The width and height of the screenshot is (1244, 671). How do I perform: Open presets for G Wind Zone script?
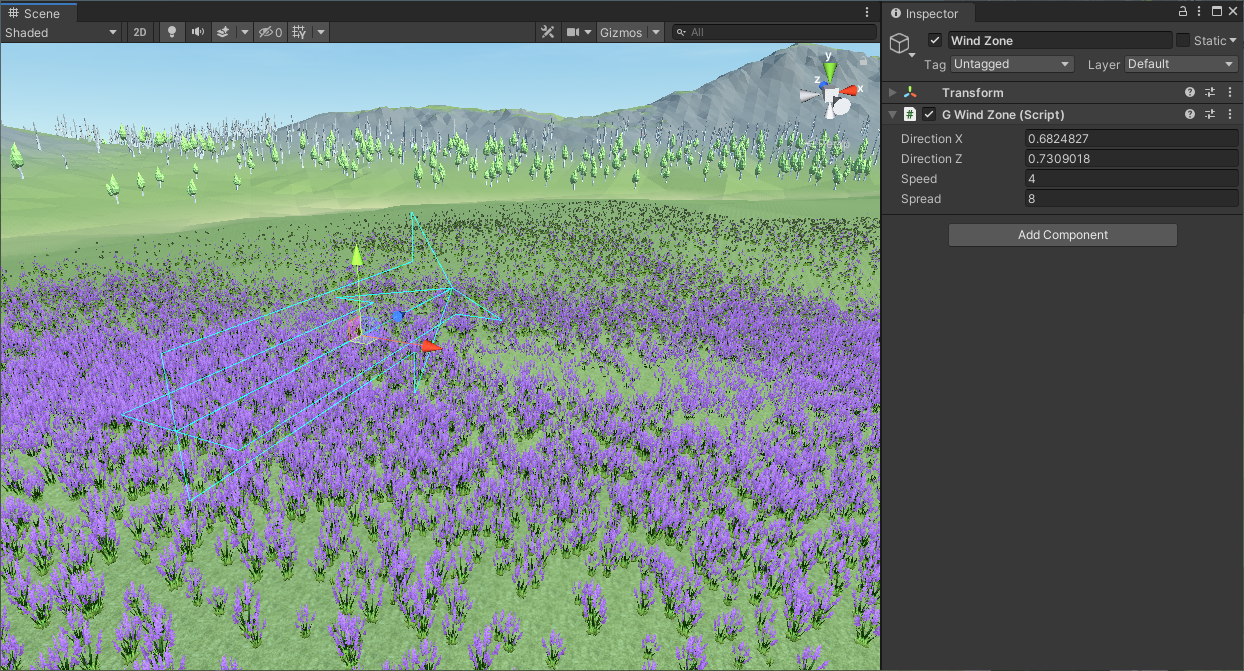(x=1210, y=115)
